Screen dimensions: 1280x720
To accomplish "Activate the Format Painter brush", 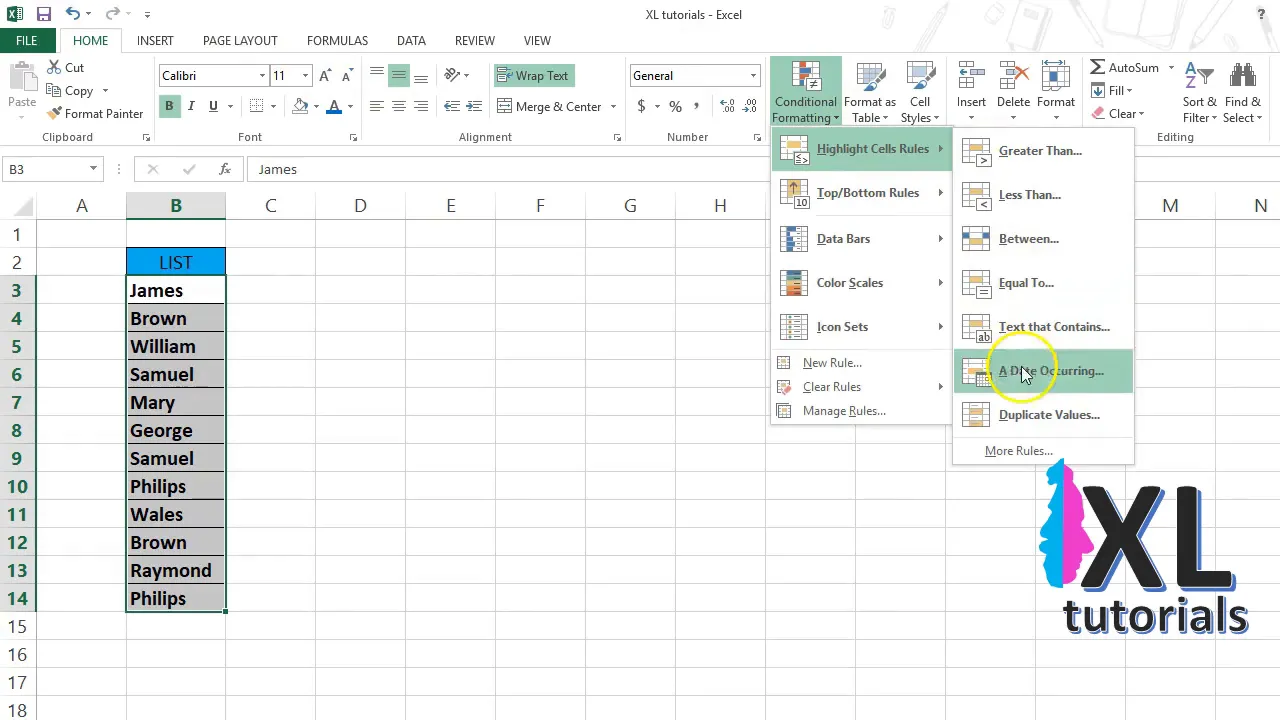I will tap(95, 114).
